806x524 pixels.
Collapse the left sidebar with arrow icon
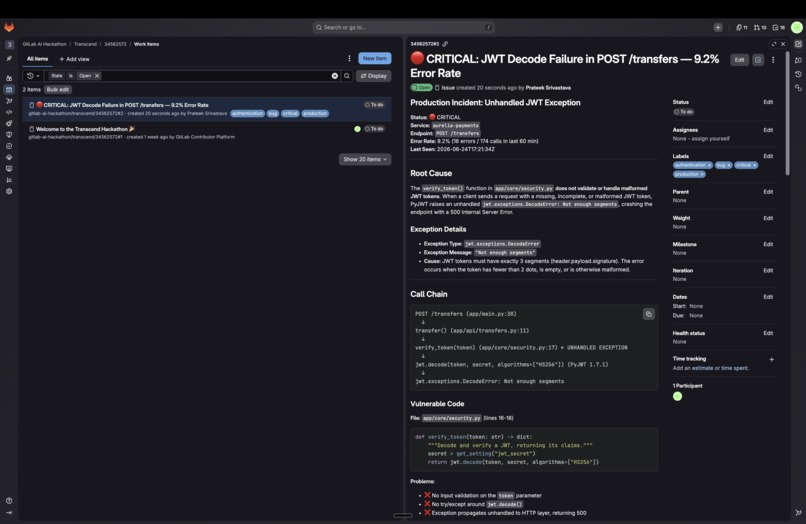[x=9, y=512]
